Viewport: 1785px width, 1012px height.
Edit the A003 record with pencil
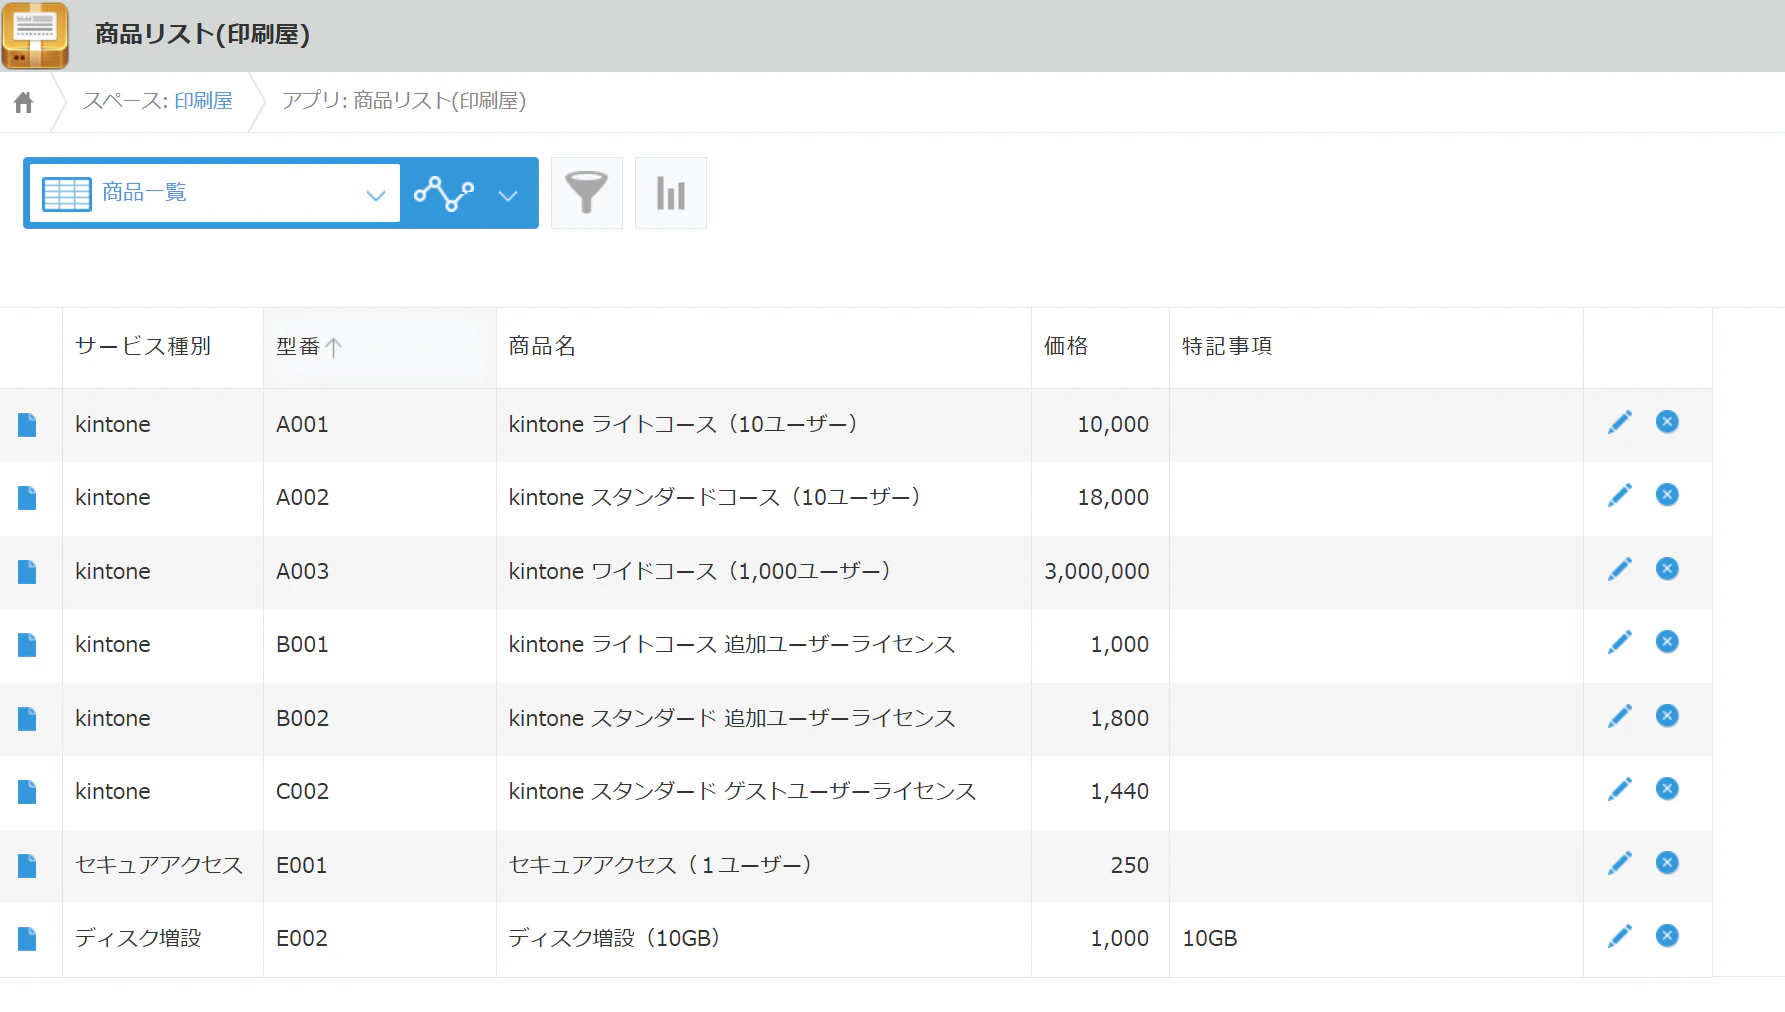click(x=1620, y=570)
